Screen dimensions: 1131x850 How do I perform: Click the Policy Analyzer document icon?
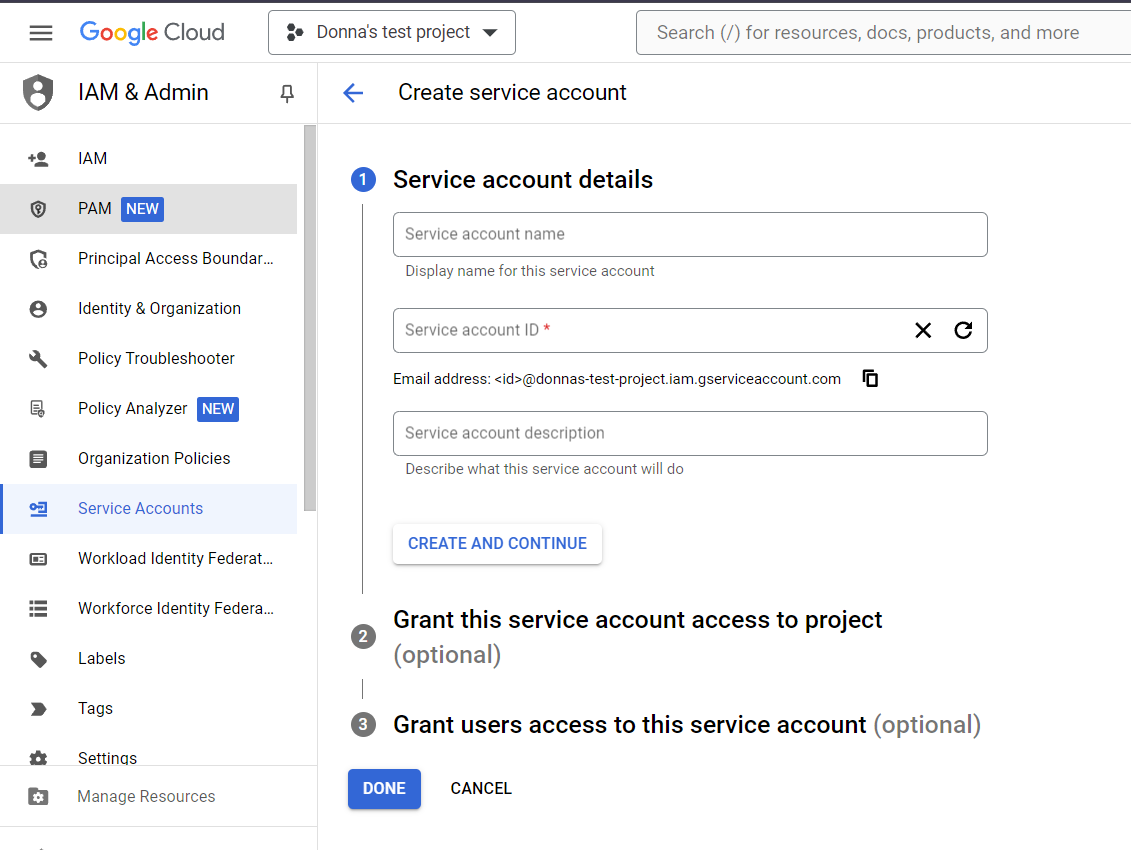38,409
